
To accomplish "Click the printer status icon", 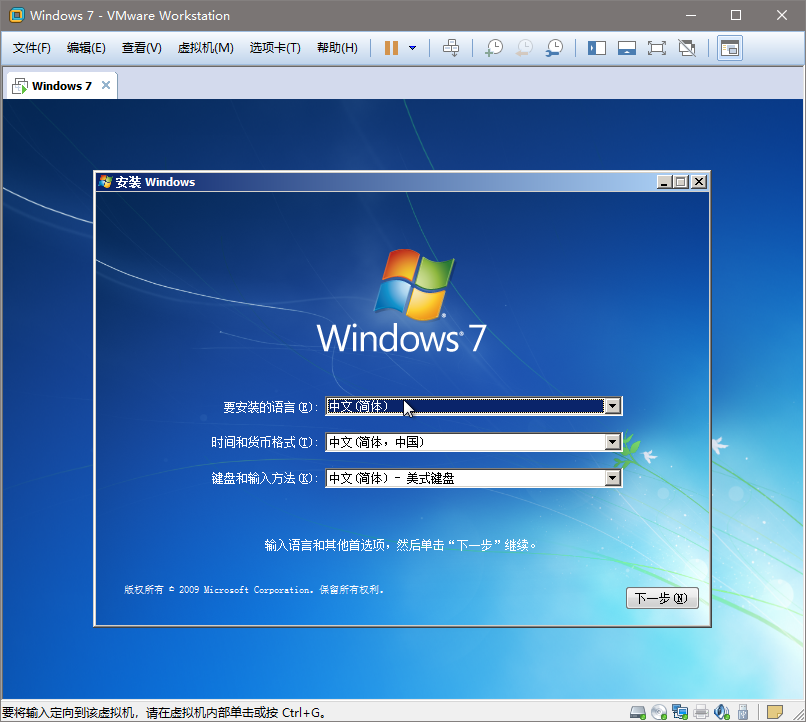I will 701,712.
